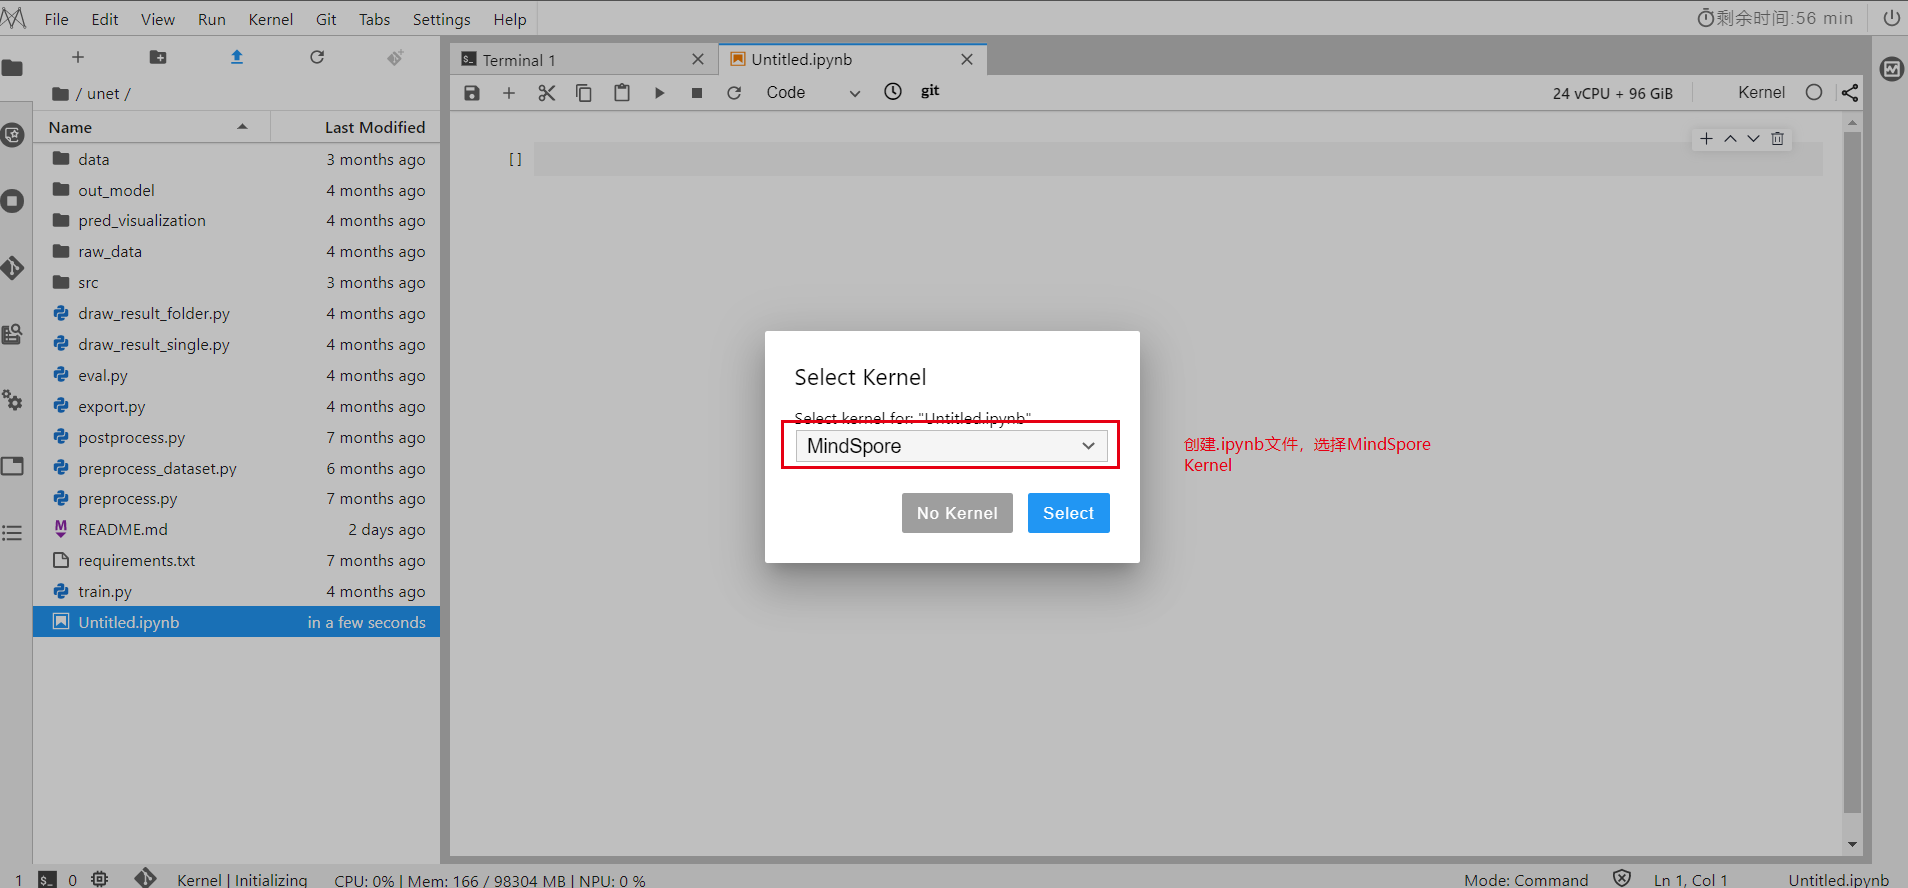The height and width of the screenshot is (888, 1908).
Task: Select the out_model folder
Action: 236,190
